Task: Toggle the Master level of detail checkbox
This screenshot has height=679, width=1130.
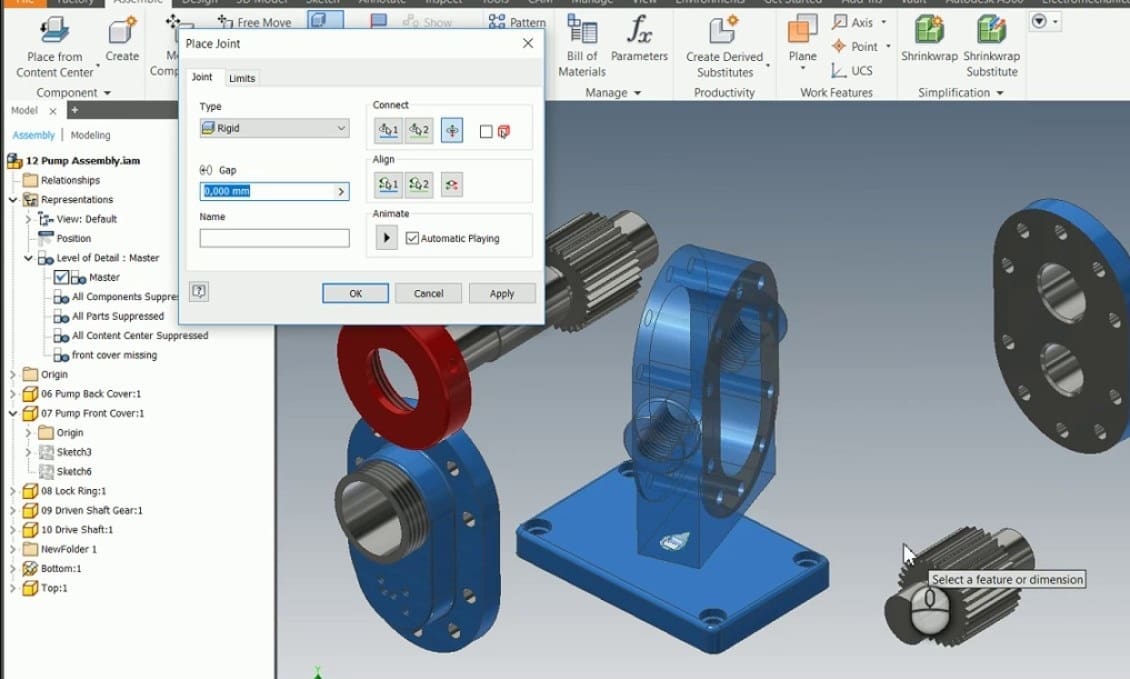Action: 61,277
